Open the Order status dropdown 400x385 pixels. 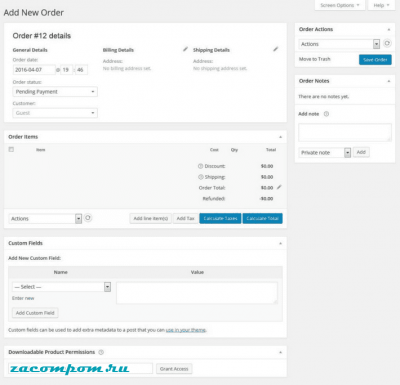55,92
